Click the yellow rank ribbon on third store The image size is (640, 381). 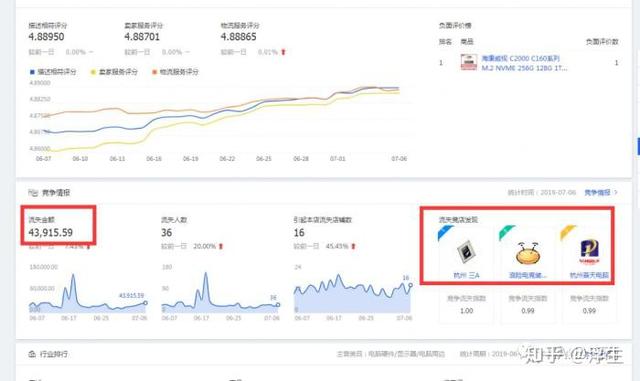[568, 233]
